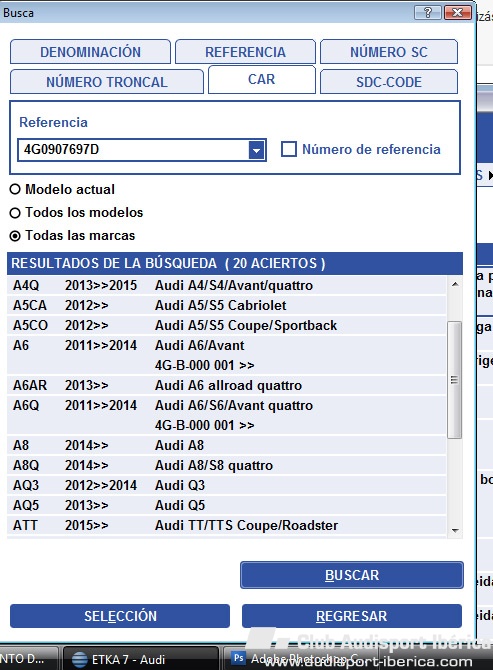Image resolution: width=493 pixels, height=670 pixels.
Task: Expand the Referencia dropdown arrow
Action: [257, 150]
